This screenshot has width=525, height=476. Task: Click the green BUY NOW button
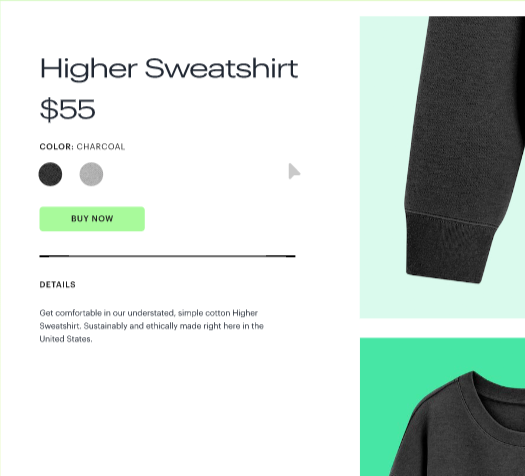pyautogui.click(x=92, y=219)
